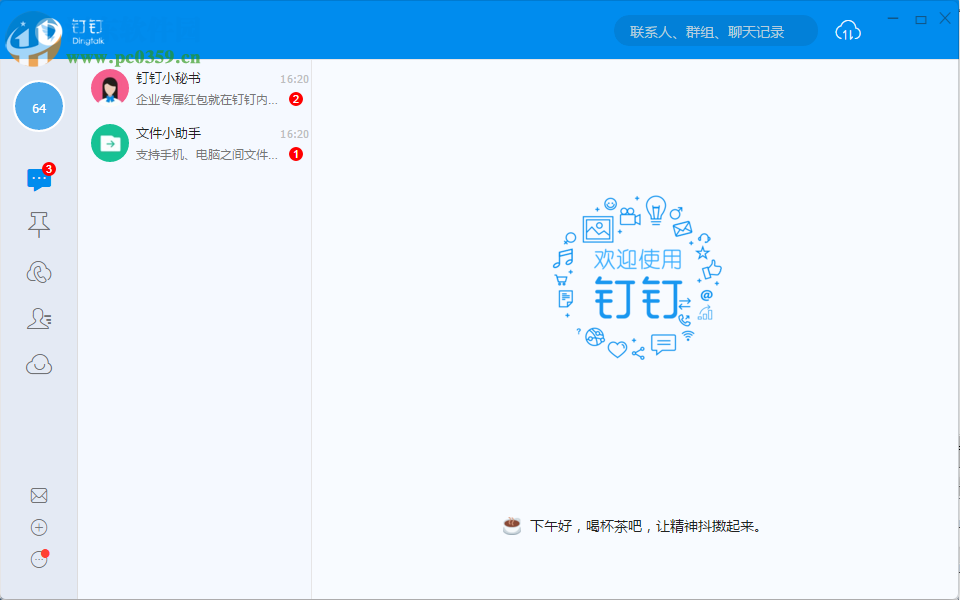Image resolution: width=960 pixels, height=600 pixels.
Task: Maximize the DingTalk window
Action: (920, 20)
